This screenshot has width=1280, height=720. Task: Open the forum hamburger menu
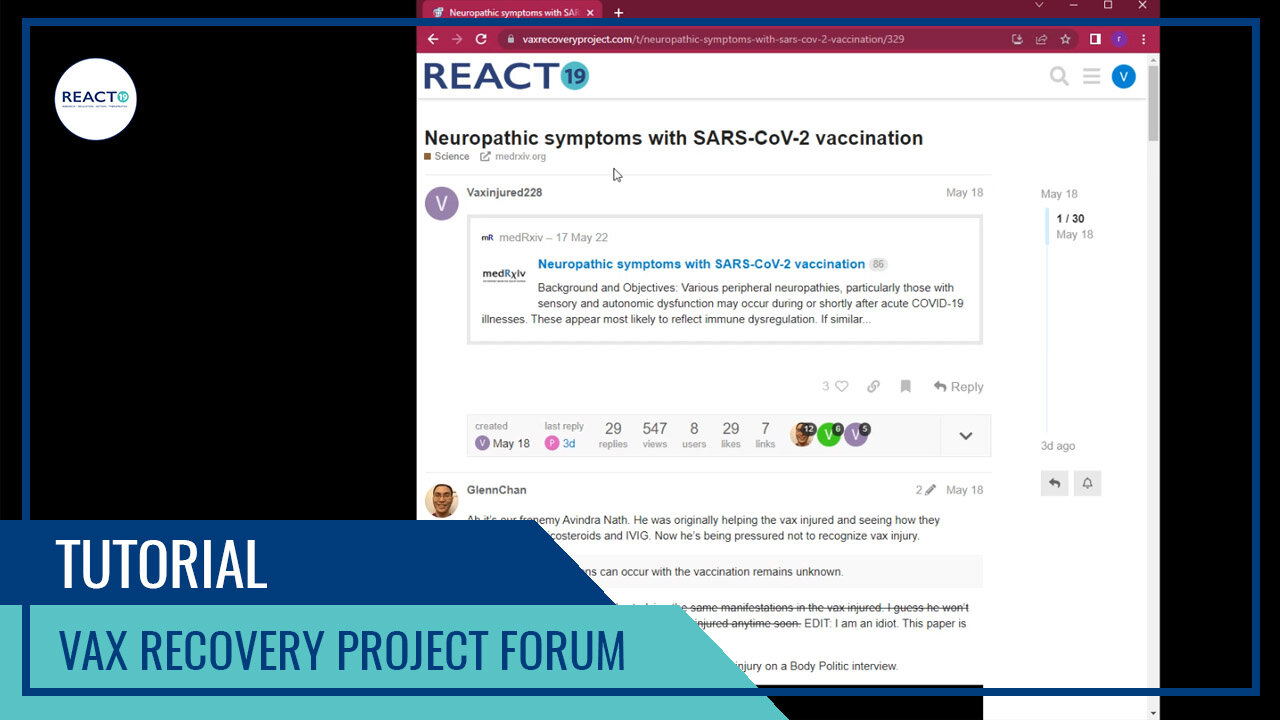[x=1091, y=76]
